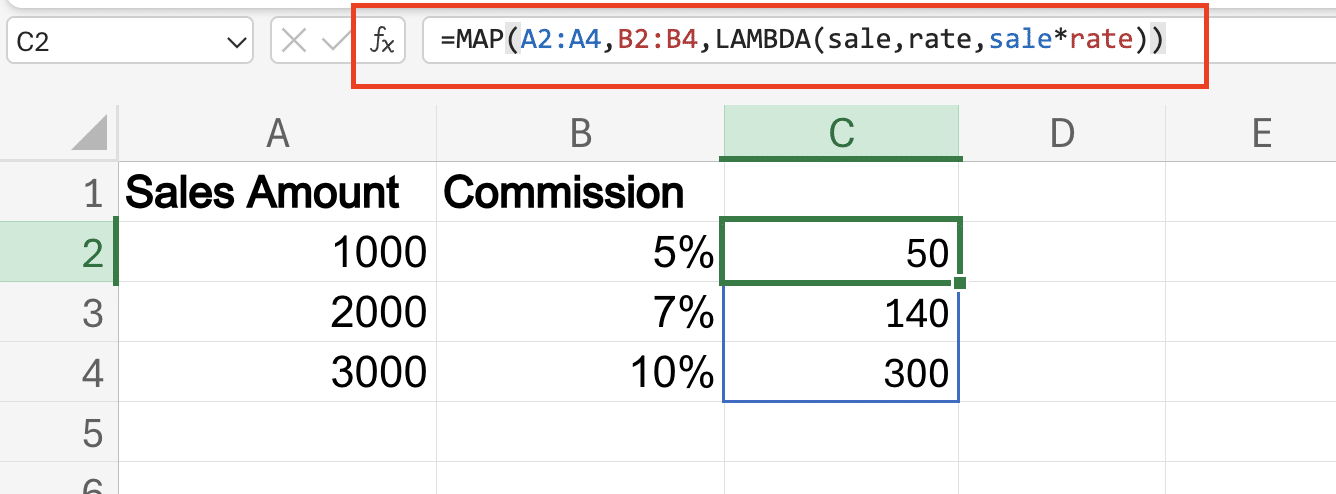This screenshot has height=494, width=1336.
Task: Click the Insert Function fx icon
Action: [x=382, y=41]
